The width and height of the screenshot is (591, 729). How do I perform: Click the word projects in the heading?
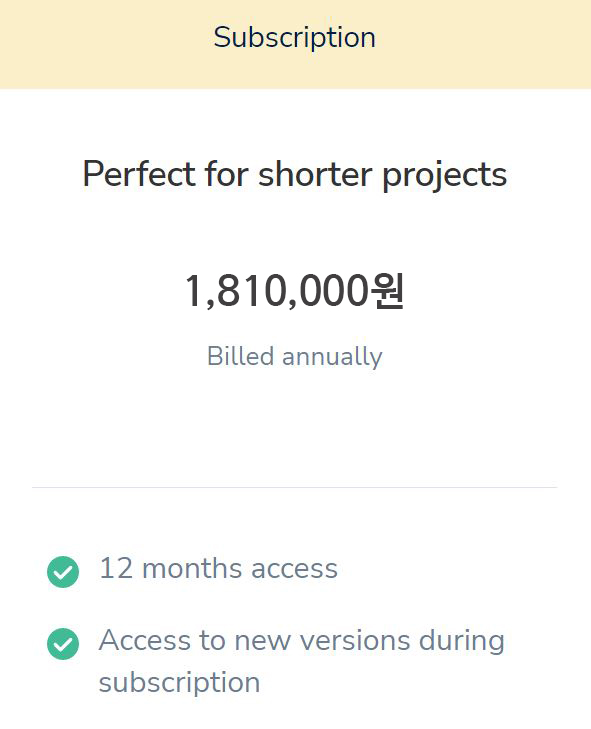(445, 176)
